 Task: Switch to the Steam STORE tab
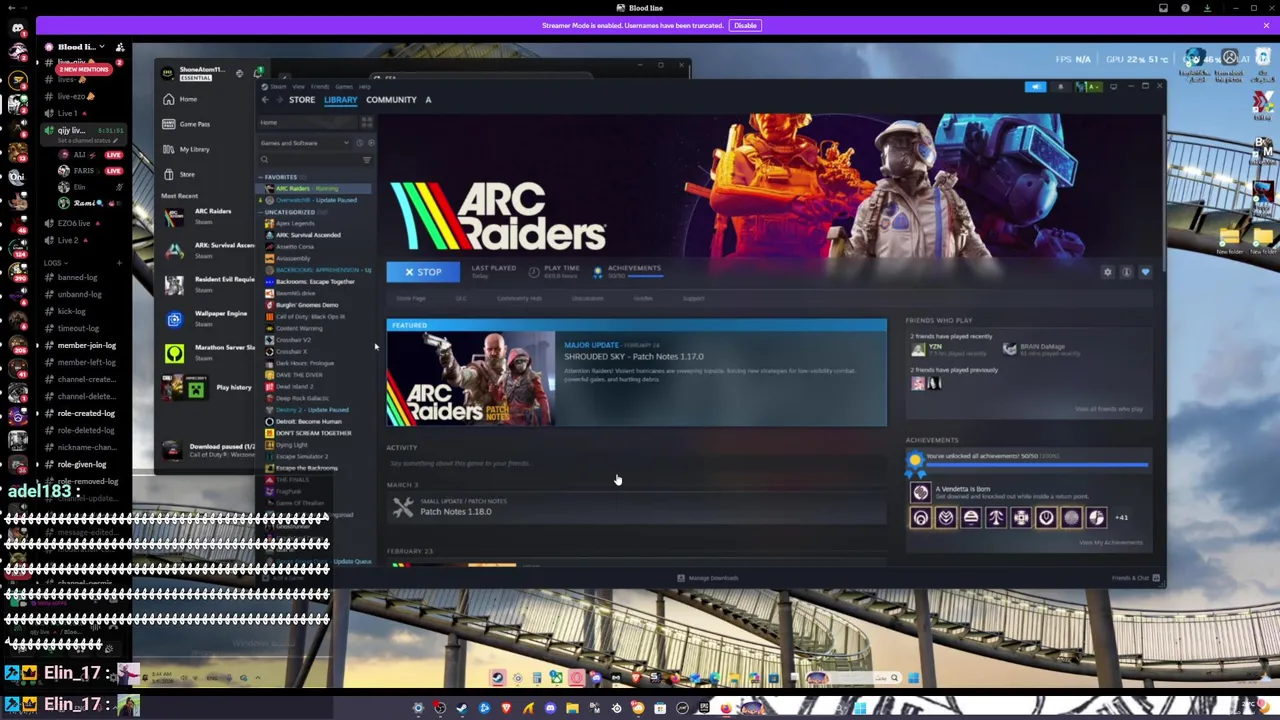tap(301, 100)
